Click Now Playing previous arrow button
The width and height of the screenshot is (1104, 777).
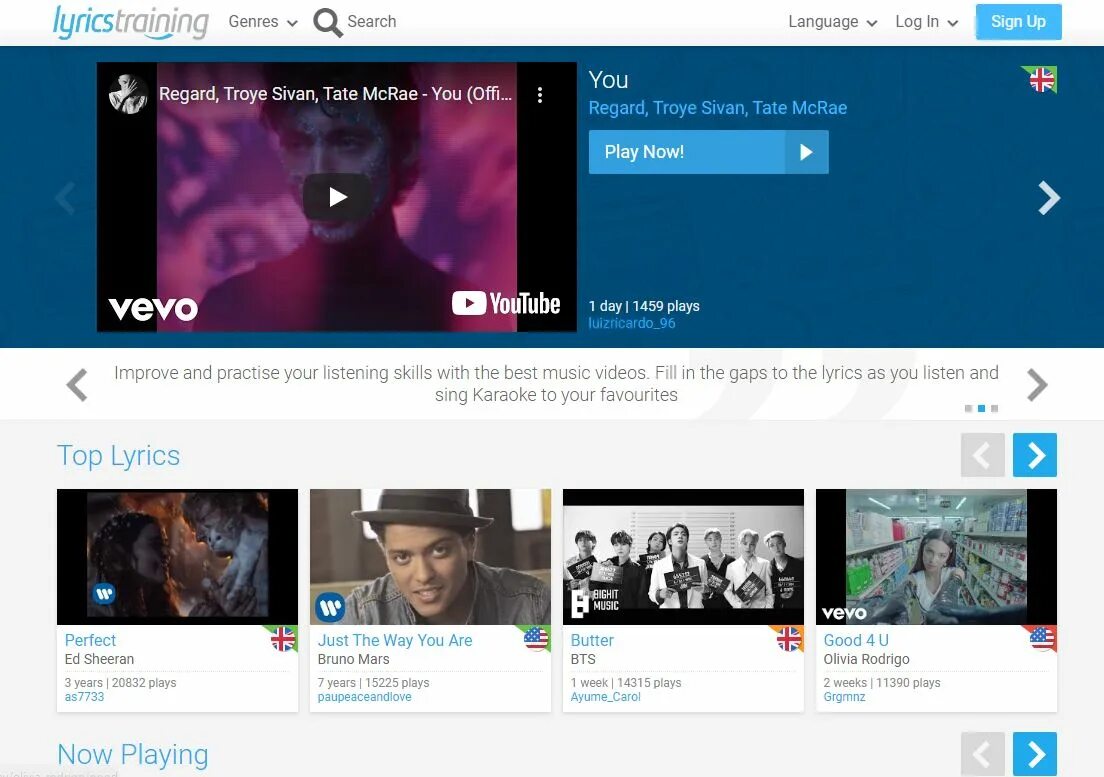(x=982, y=754)
